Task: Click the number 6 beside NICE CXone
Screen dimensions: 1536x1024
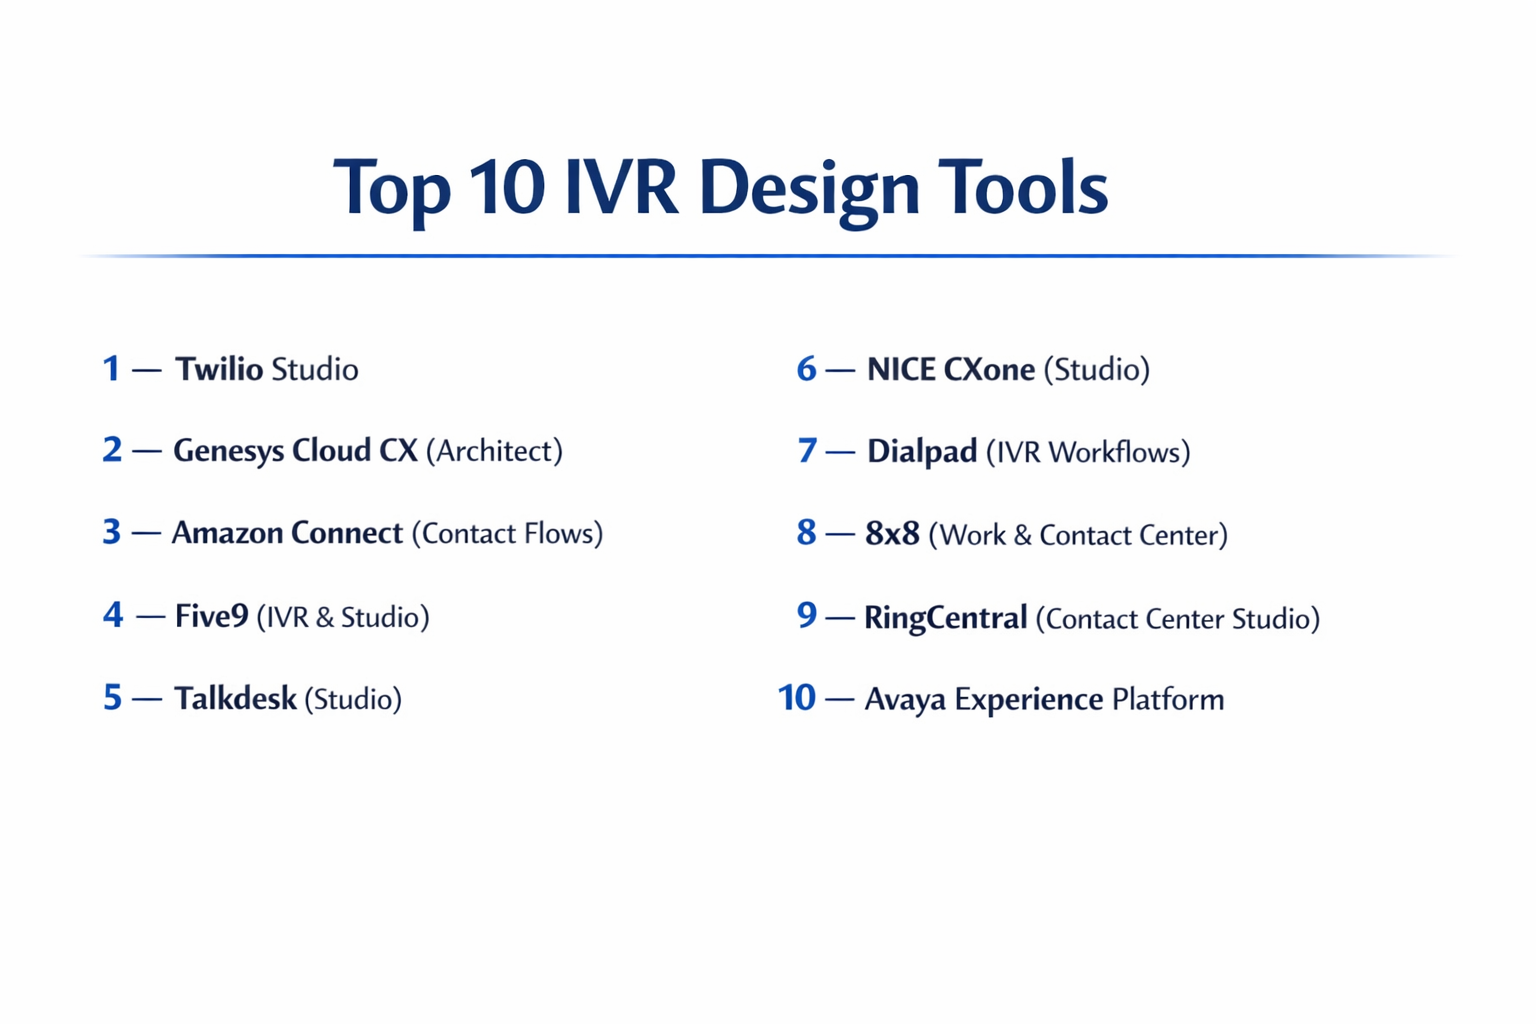Action: (806, 368)
